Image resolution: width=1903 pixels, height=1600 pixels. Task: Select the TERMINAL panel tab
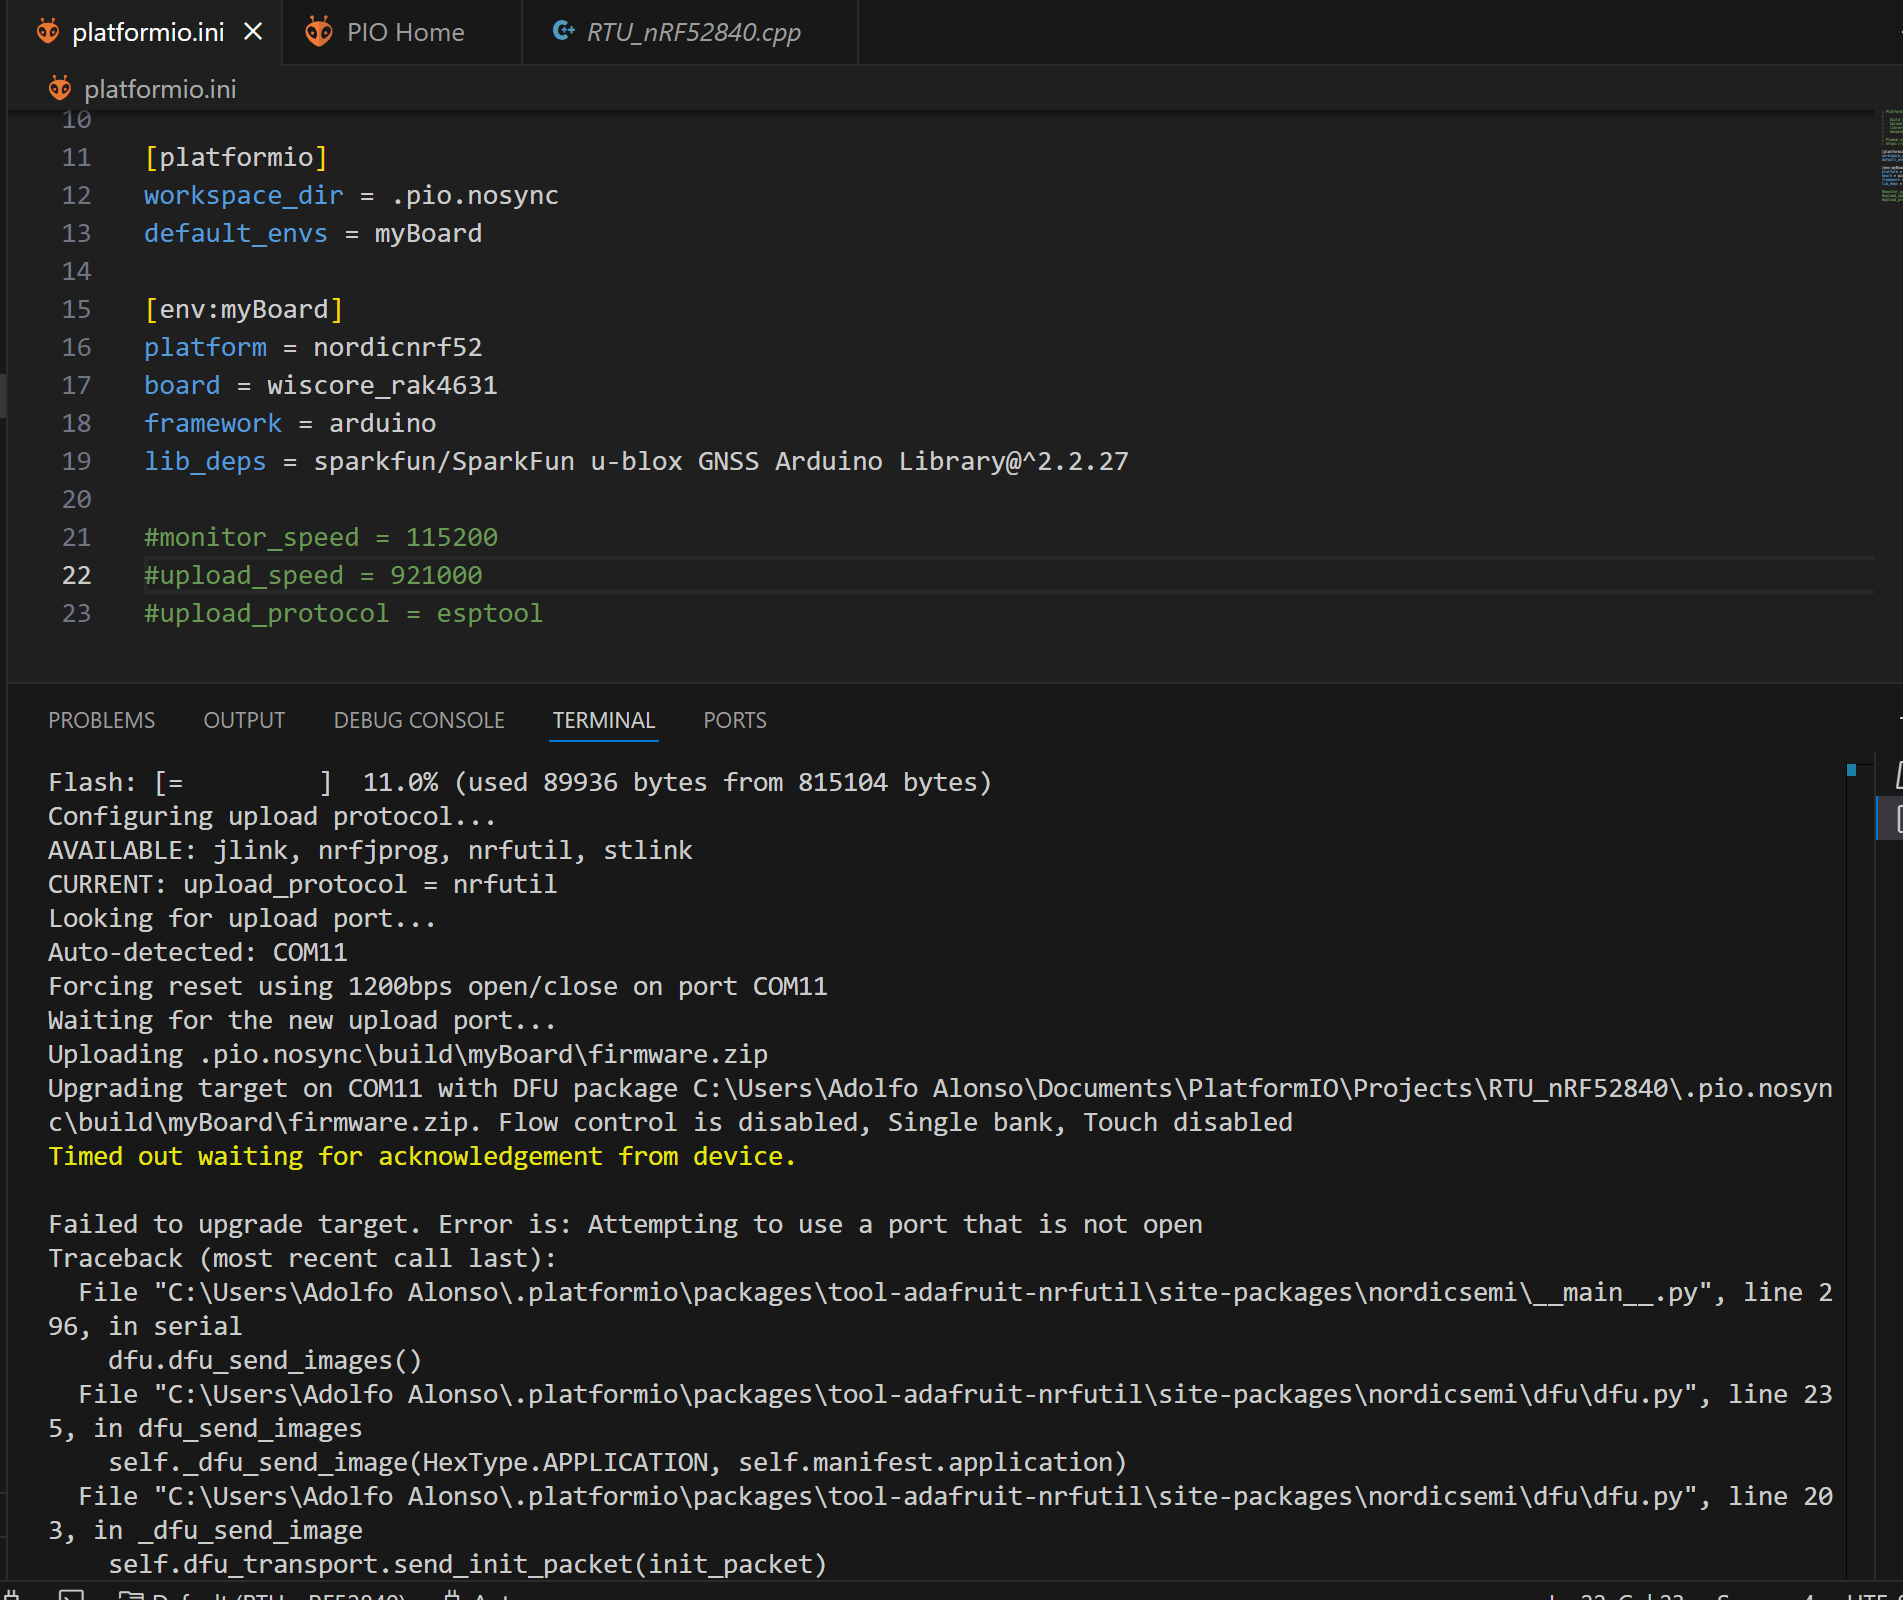tap(603, 720)
